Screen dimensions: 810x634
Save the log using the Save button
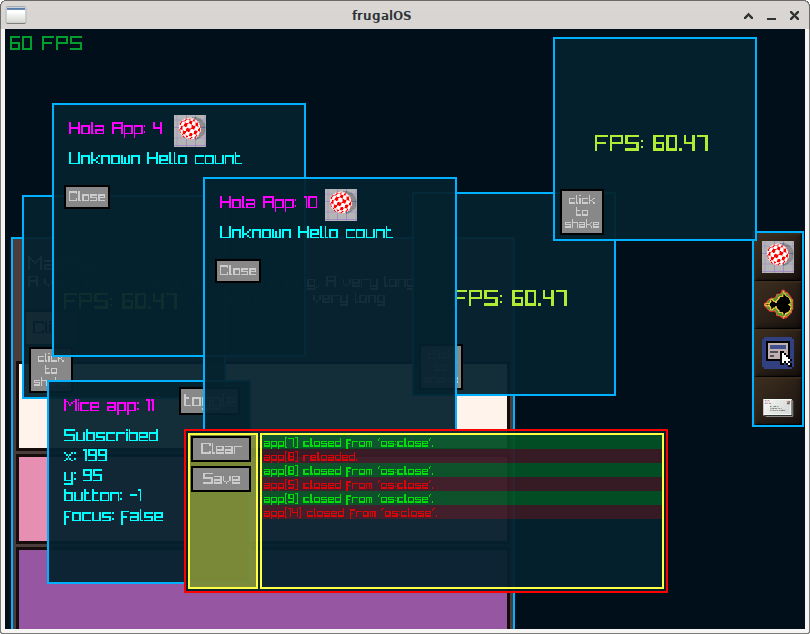point(221,479)
